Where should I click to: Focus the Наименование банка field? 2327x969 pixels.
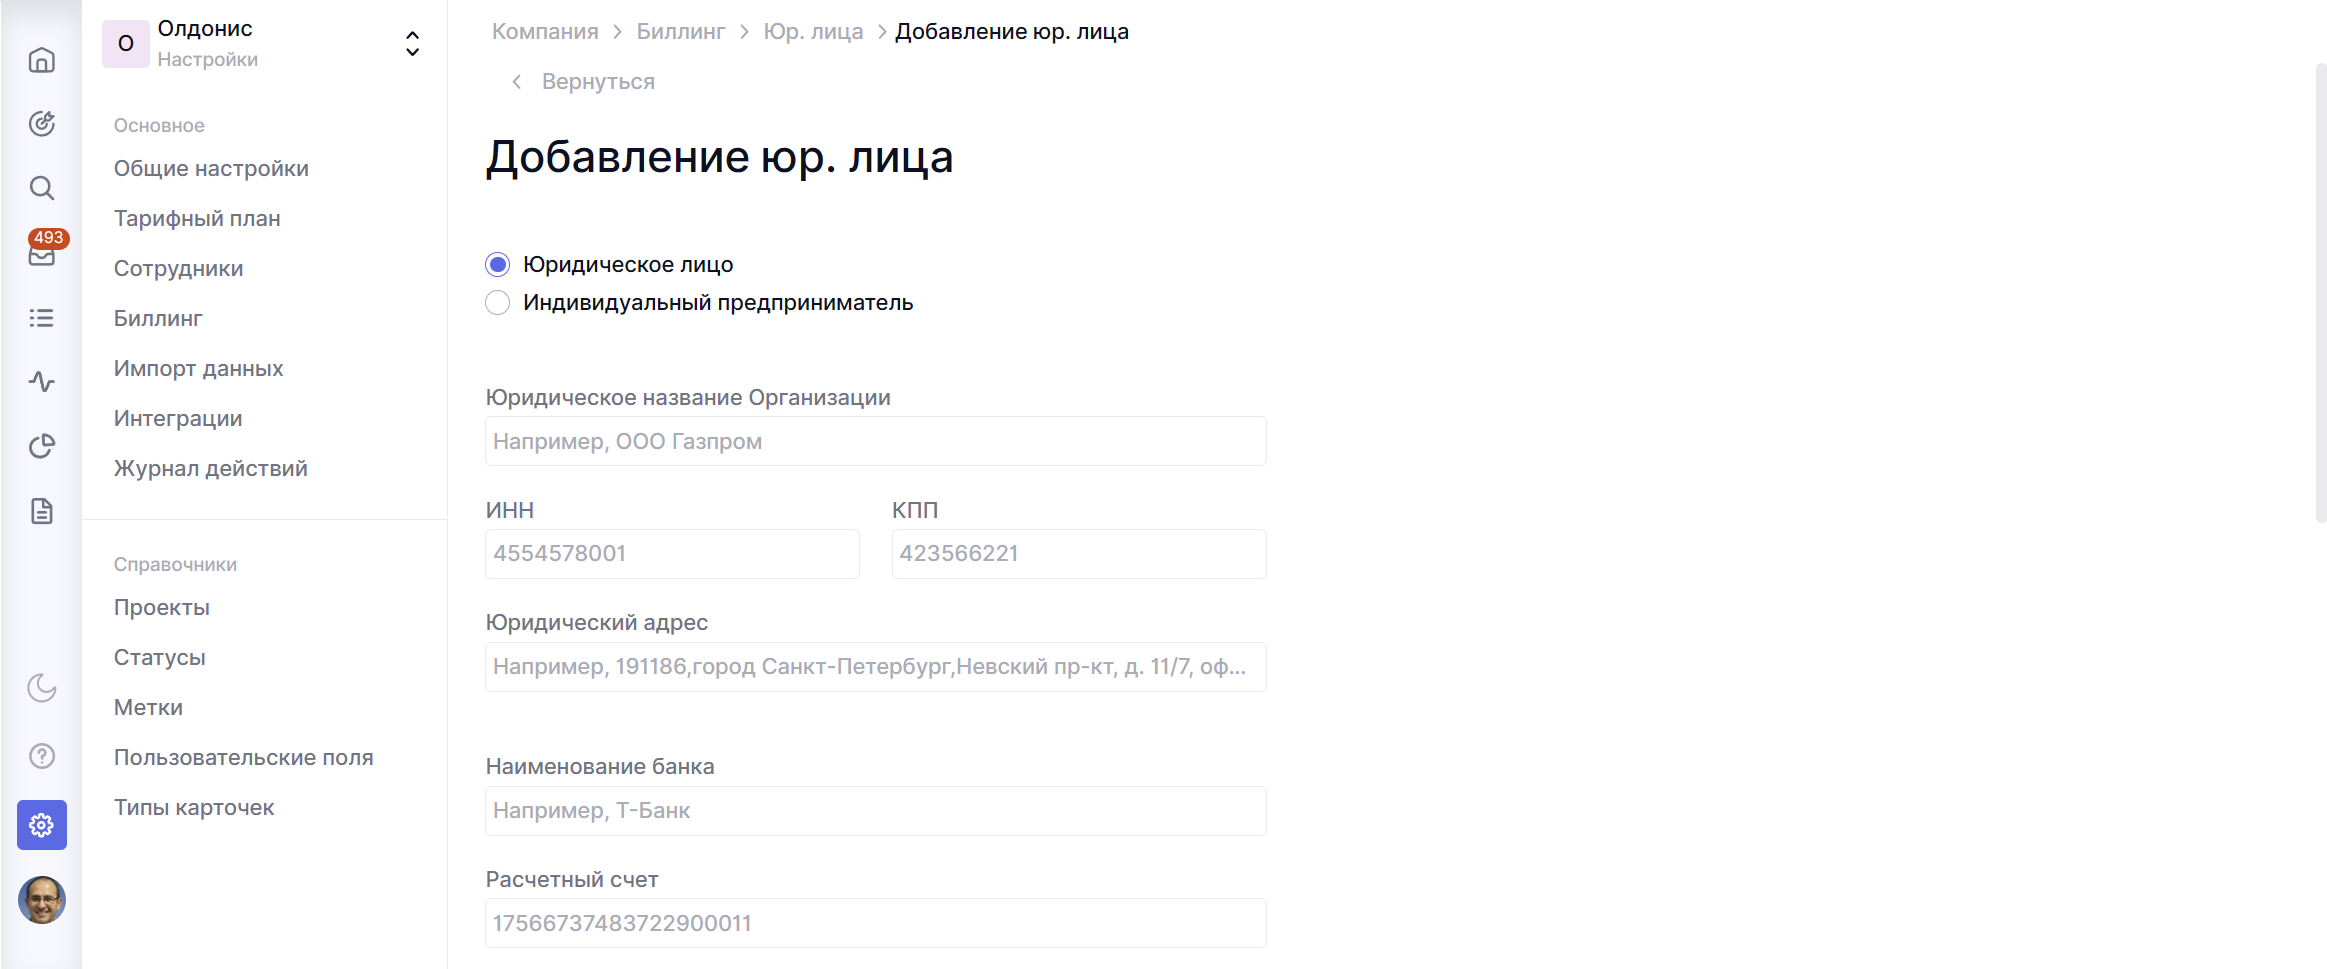point(875,811)
